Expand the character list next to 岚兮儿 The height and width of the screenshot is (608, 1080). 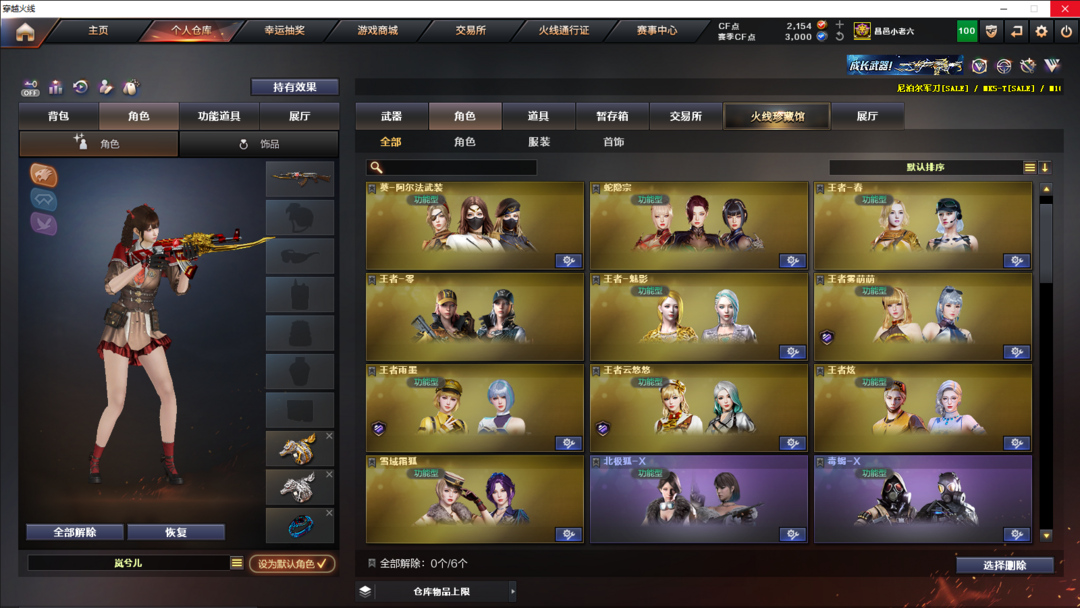tap(237, 563)
